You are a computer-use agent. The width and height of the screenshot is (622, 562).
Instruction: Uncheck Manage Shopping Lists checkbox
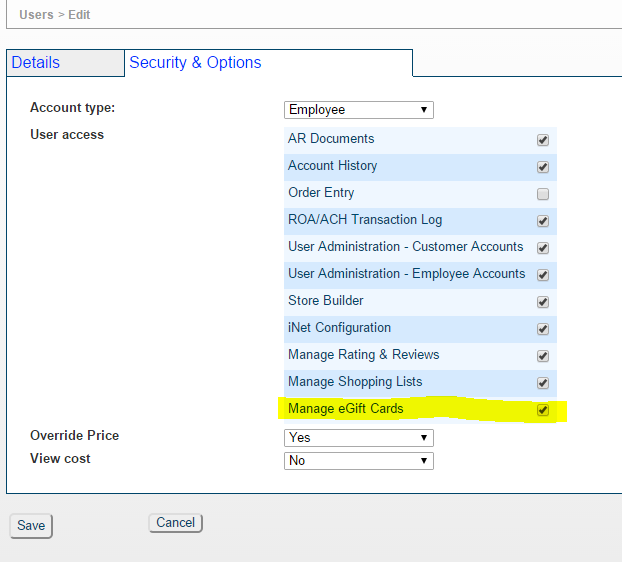[x=543, y=383]
